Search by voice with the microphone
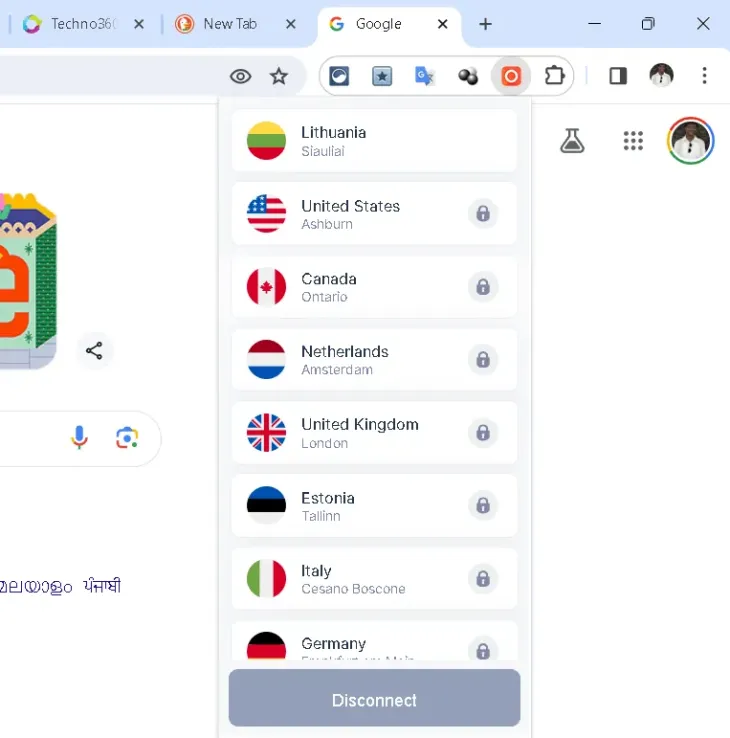 [79, 437]
